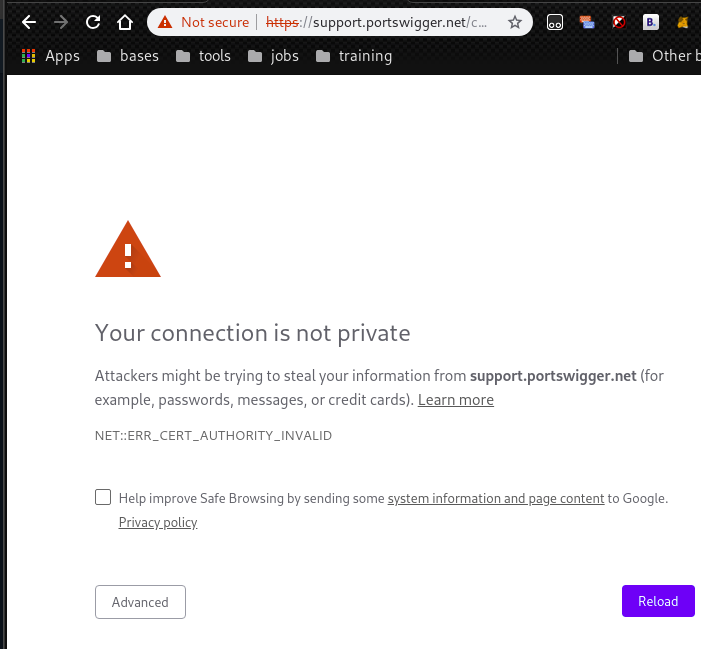Image resolution: width=701 pixels, height=649 pixels.
Task: Click the forward navigation arrow
Action: coord(61,21)
